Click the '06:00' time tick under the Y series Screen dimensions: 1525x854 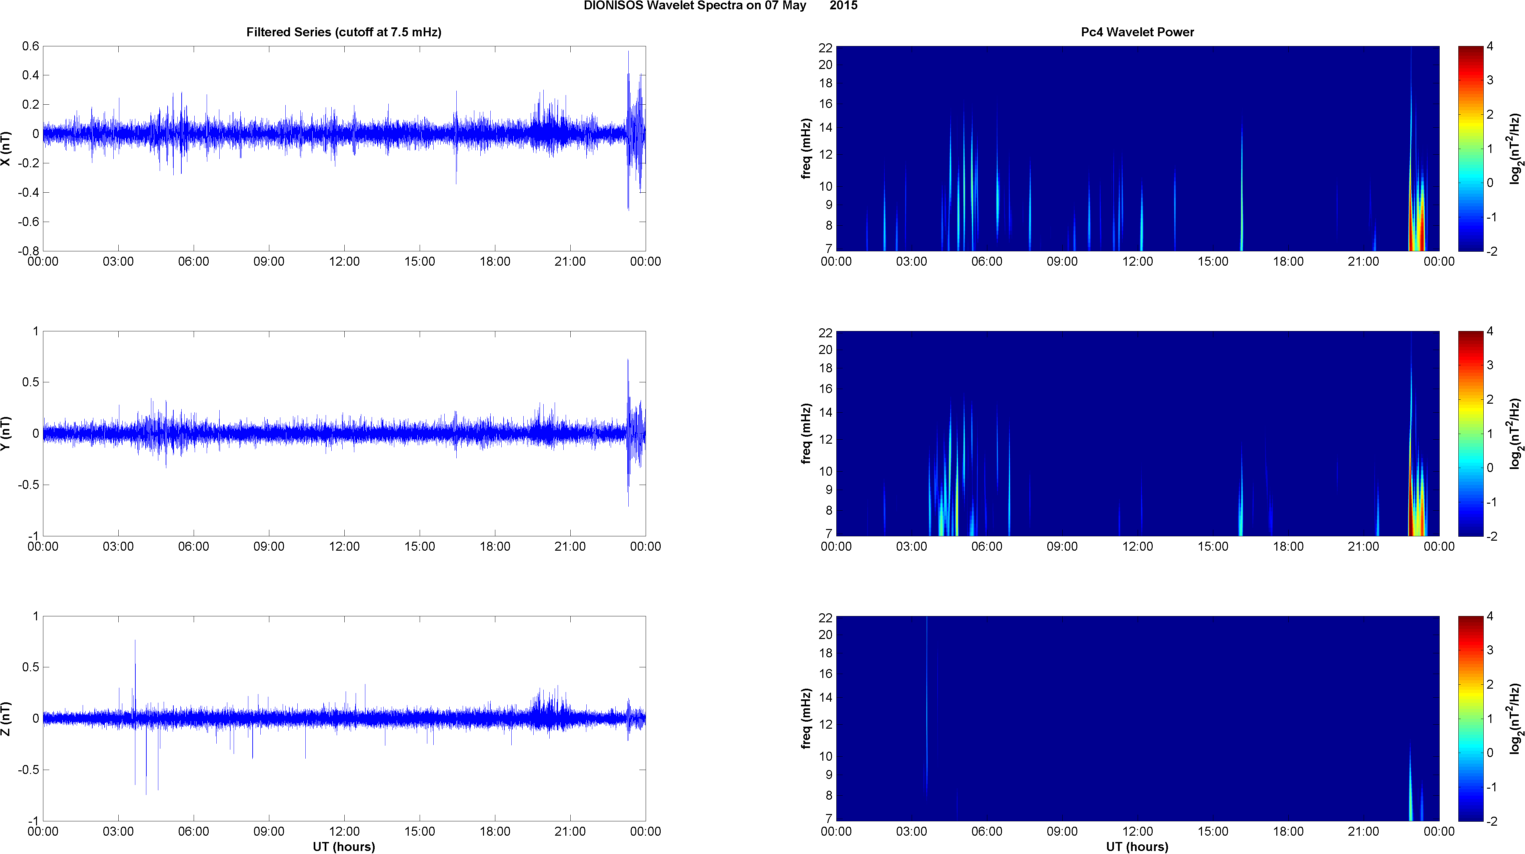pyautogui.click(x=193, y=547)
